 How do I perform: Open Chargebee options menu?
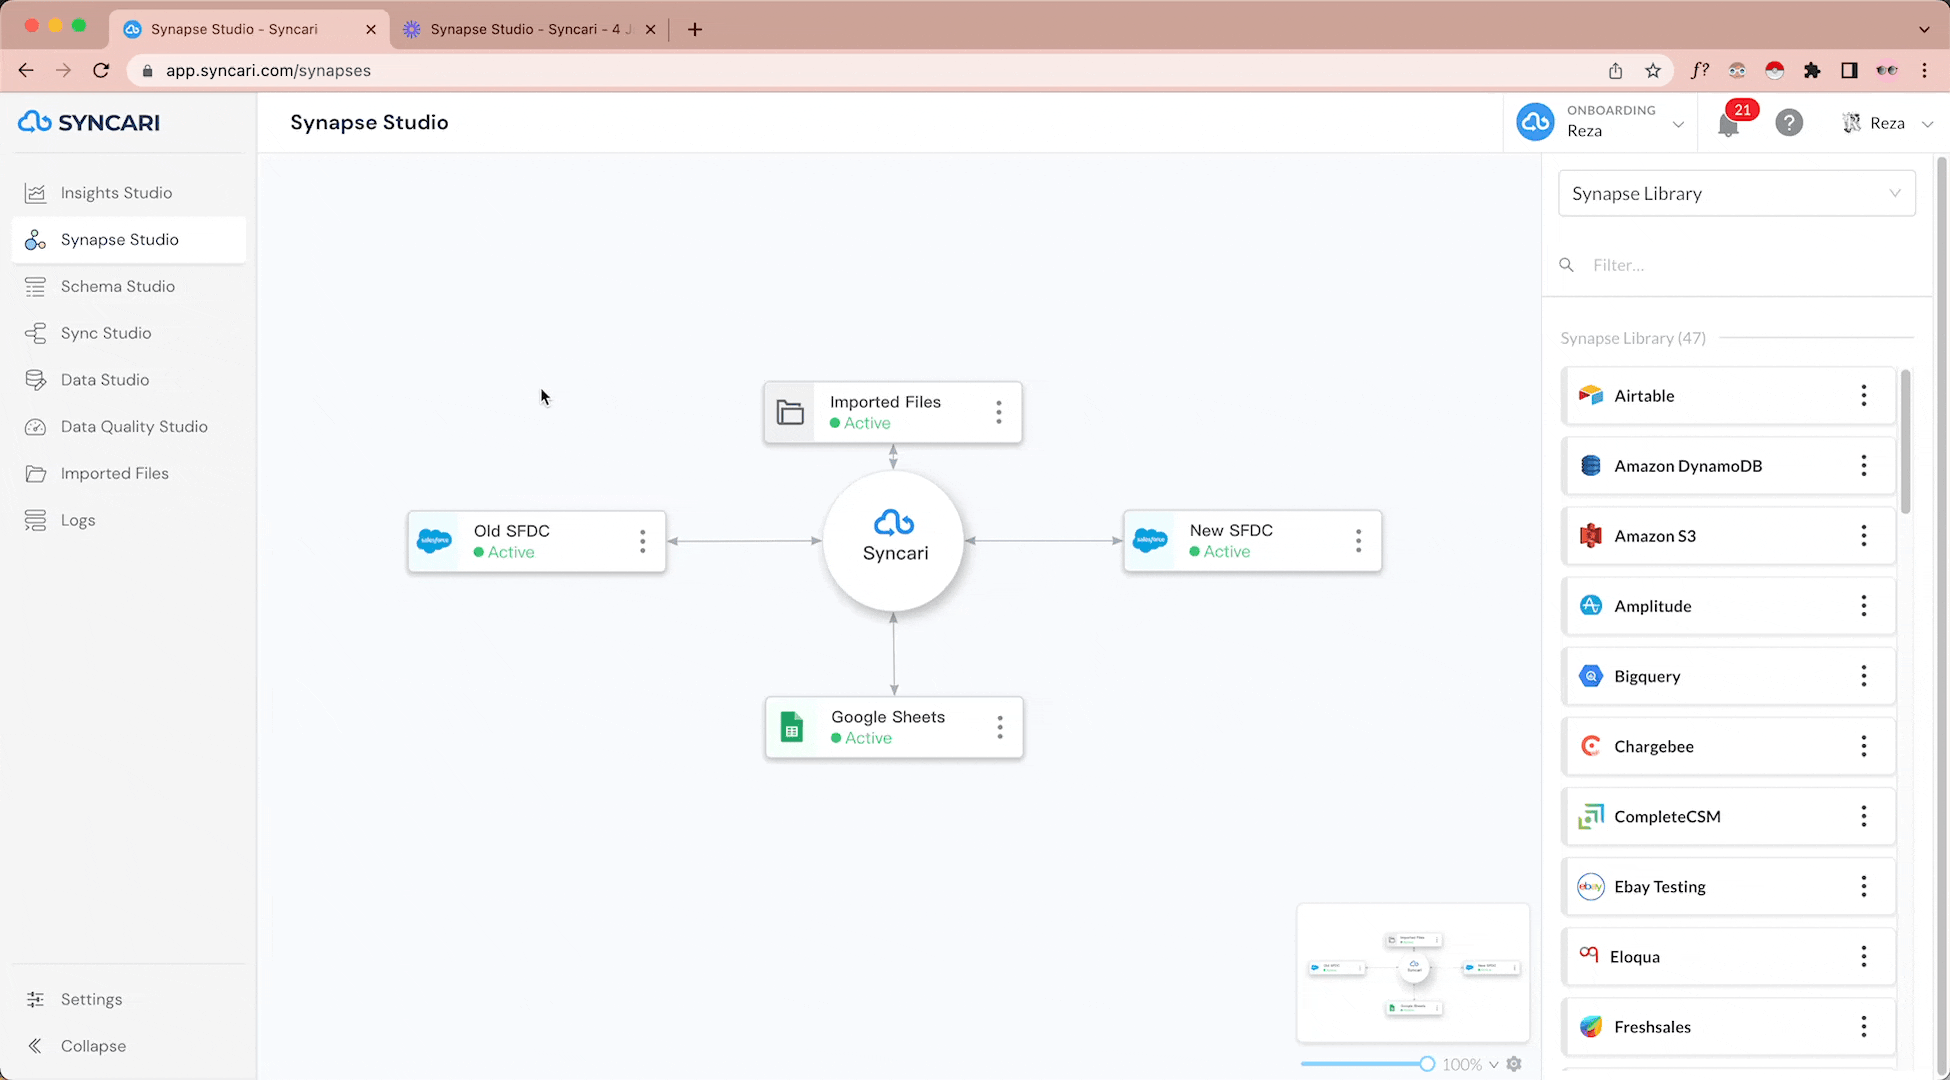pyautogui.click(x=1863, y=746)
